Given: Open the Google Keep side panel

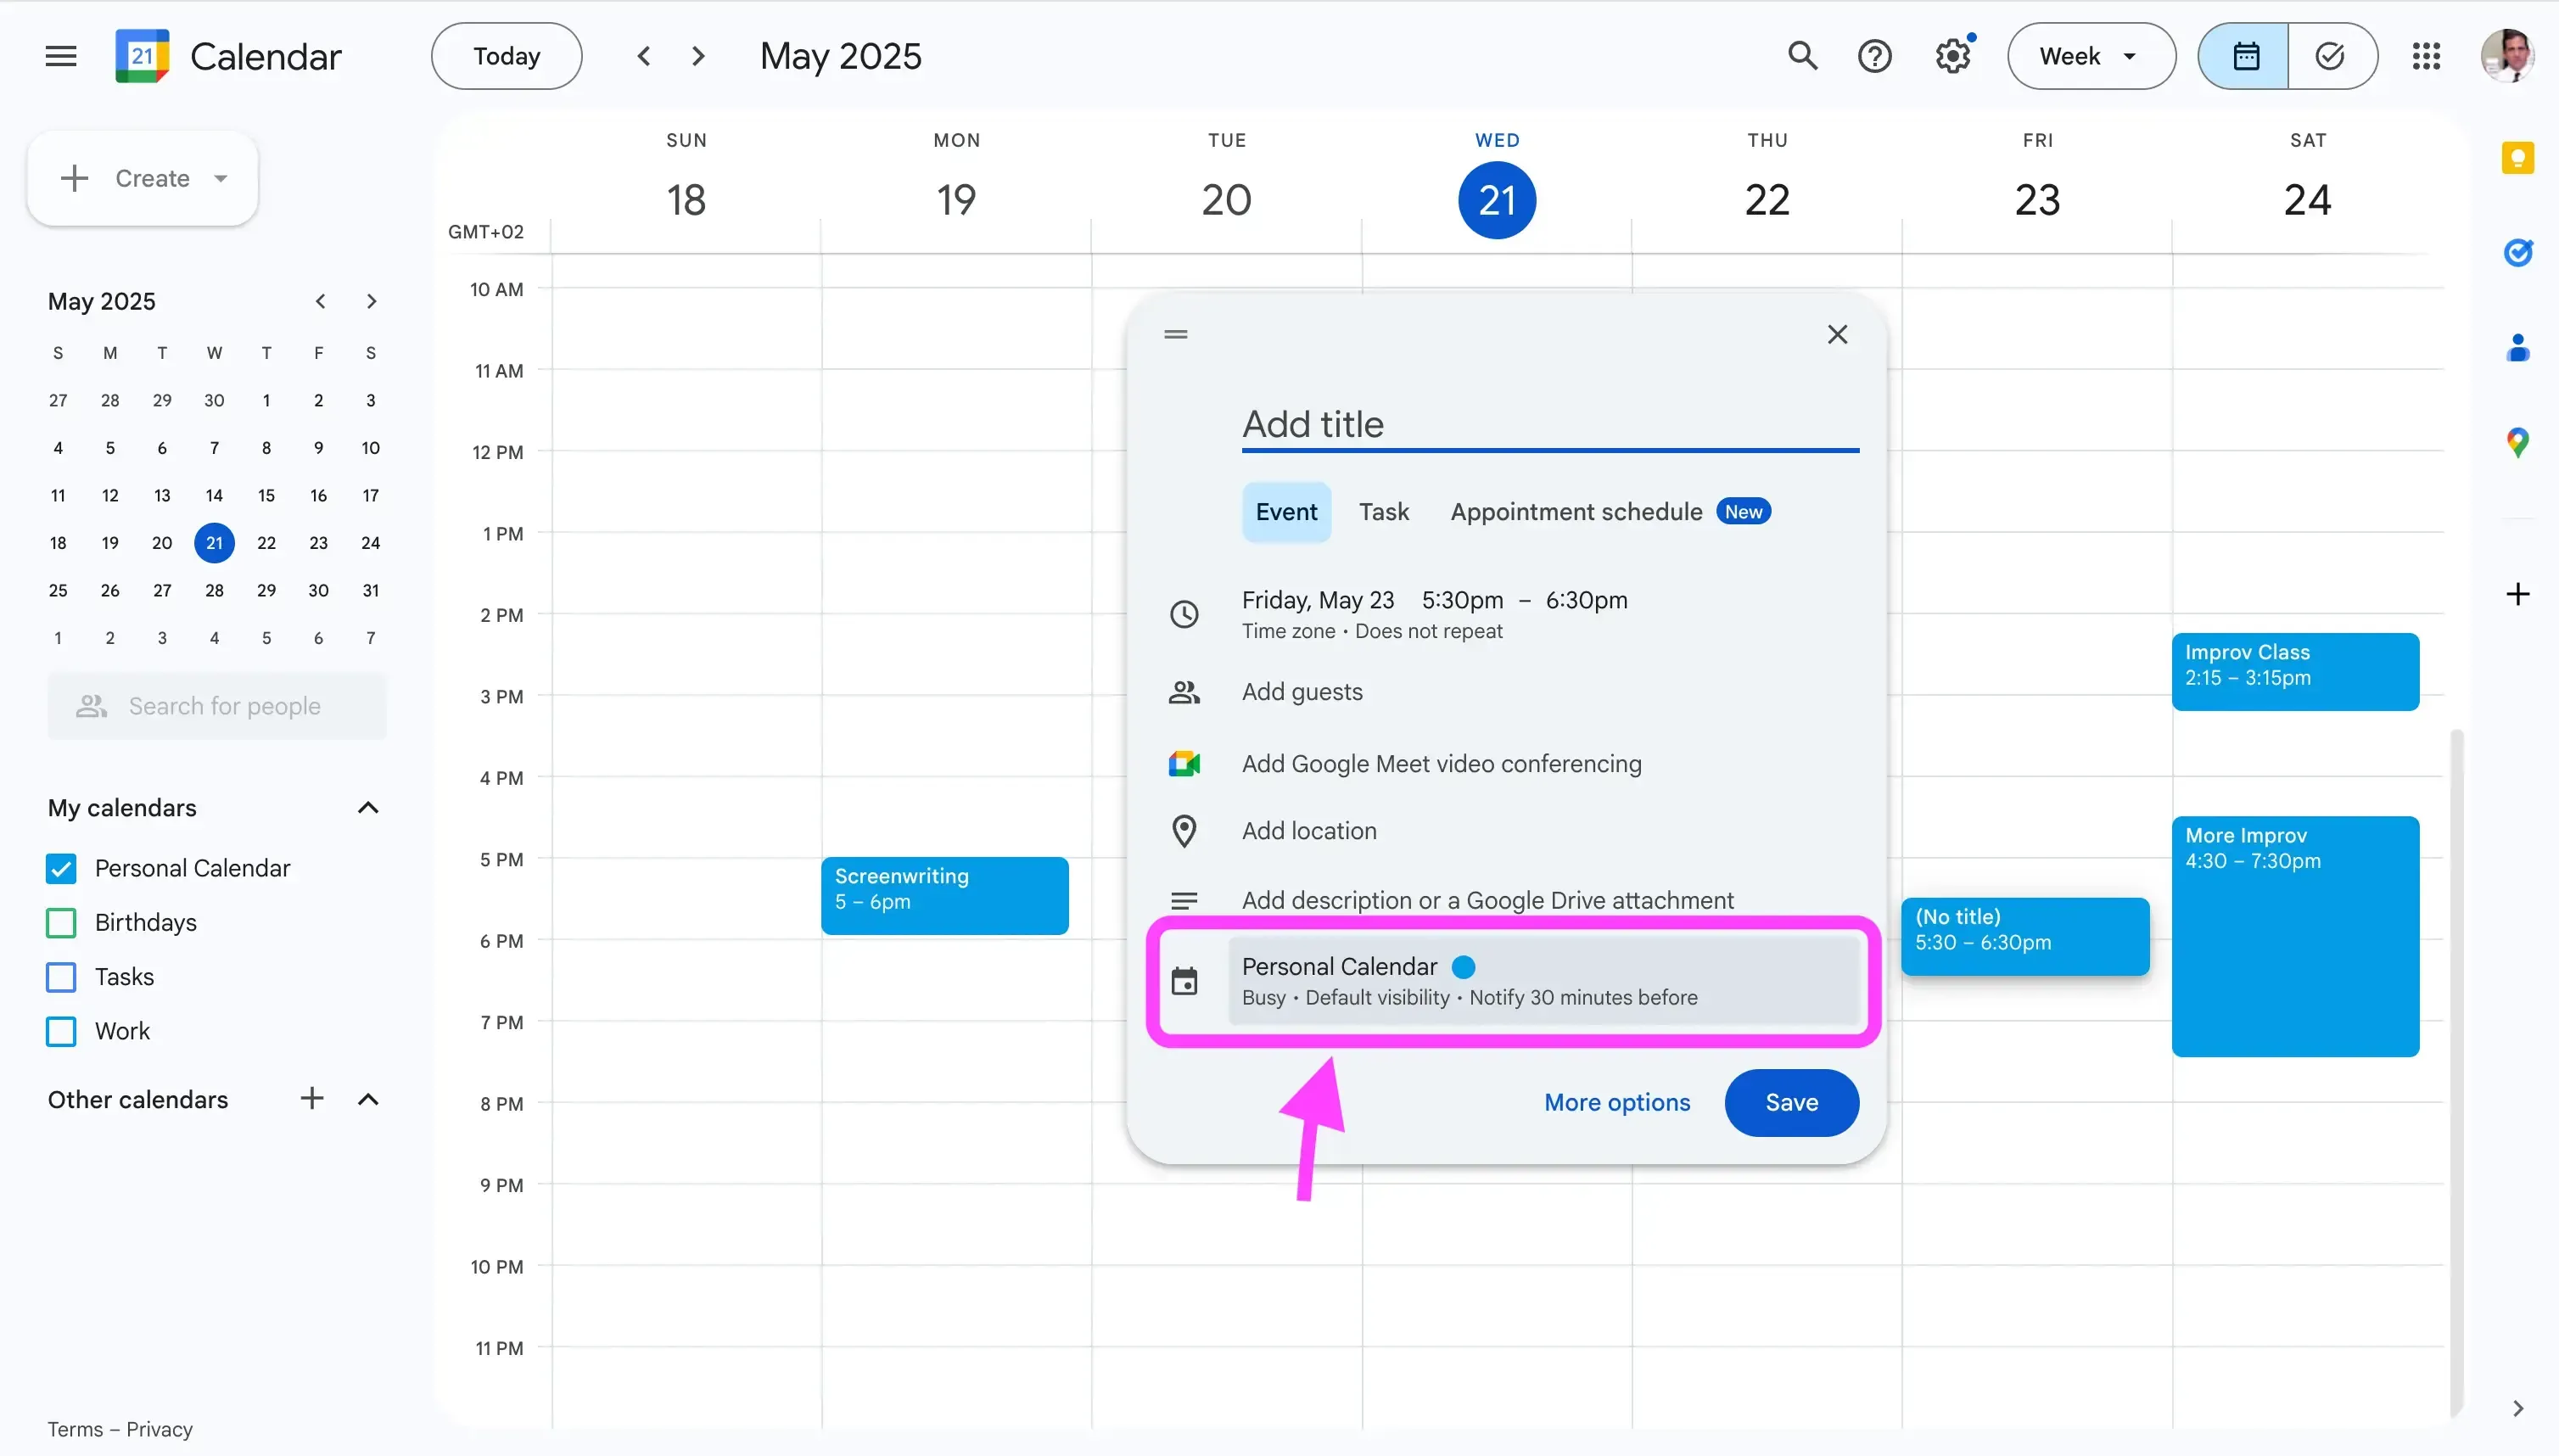Looking at the screenshot, I should [2518, 157].
